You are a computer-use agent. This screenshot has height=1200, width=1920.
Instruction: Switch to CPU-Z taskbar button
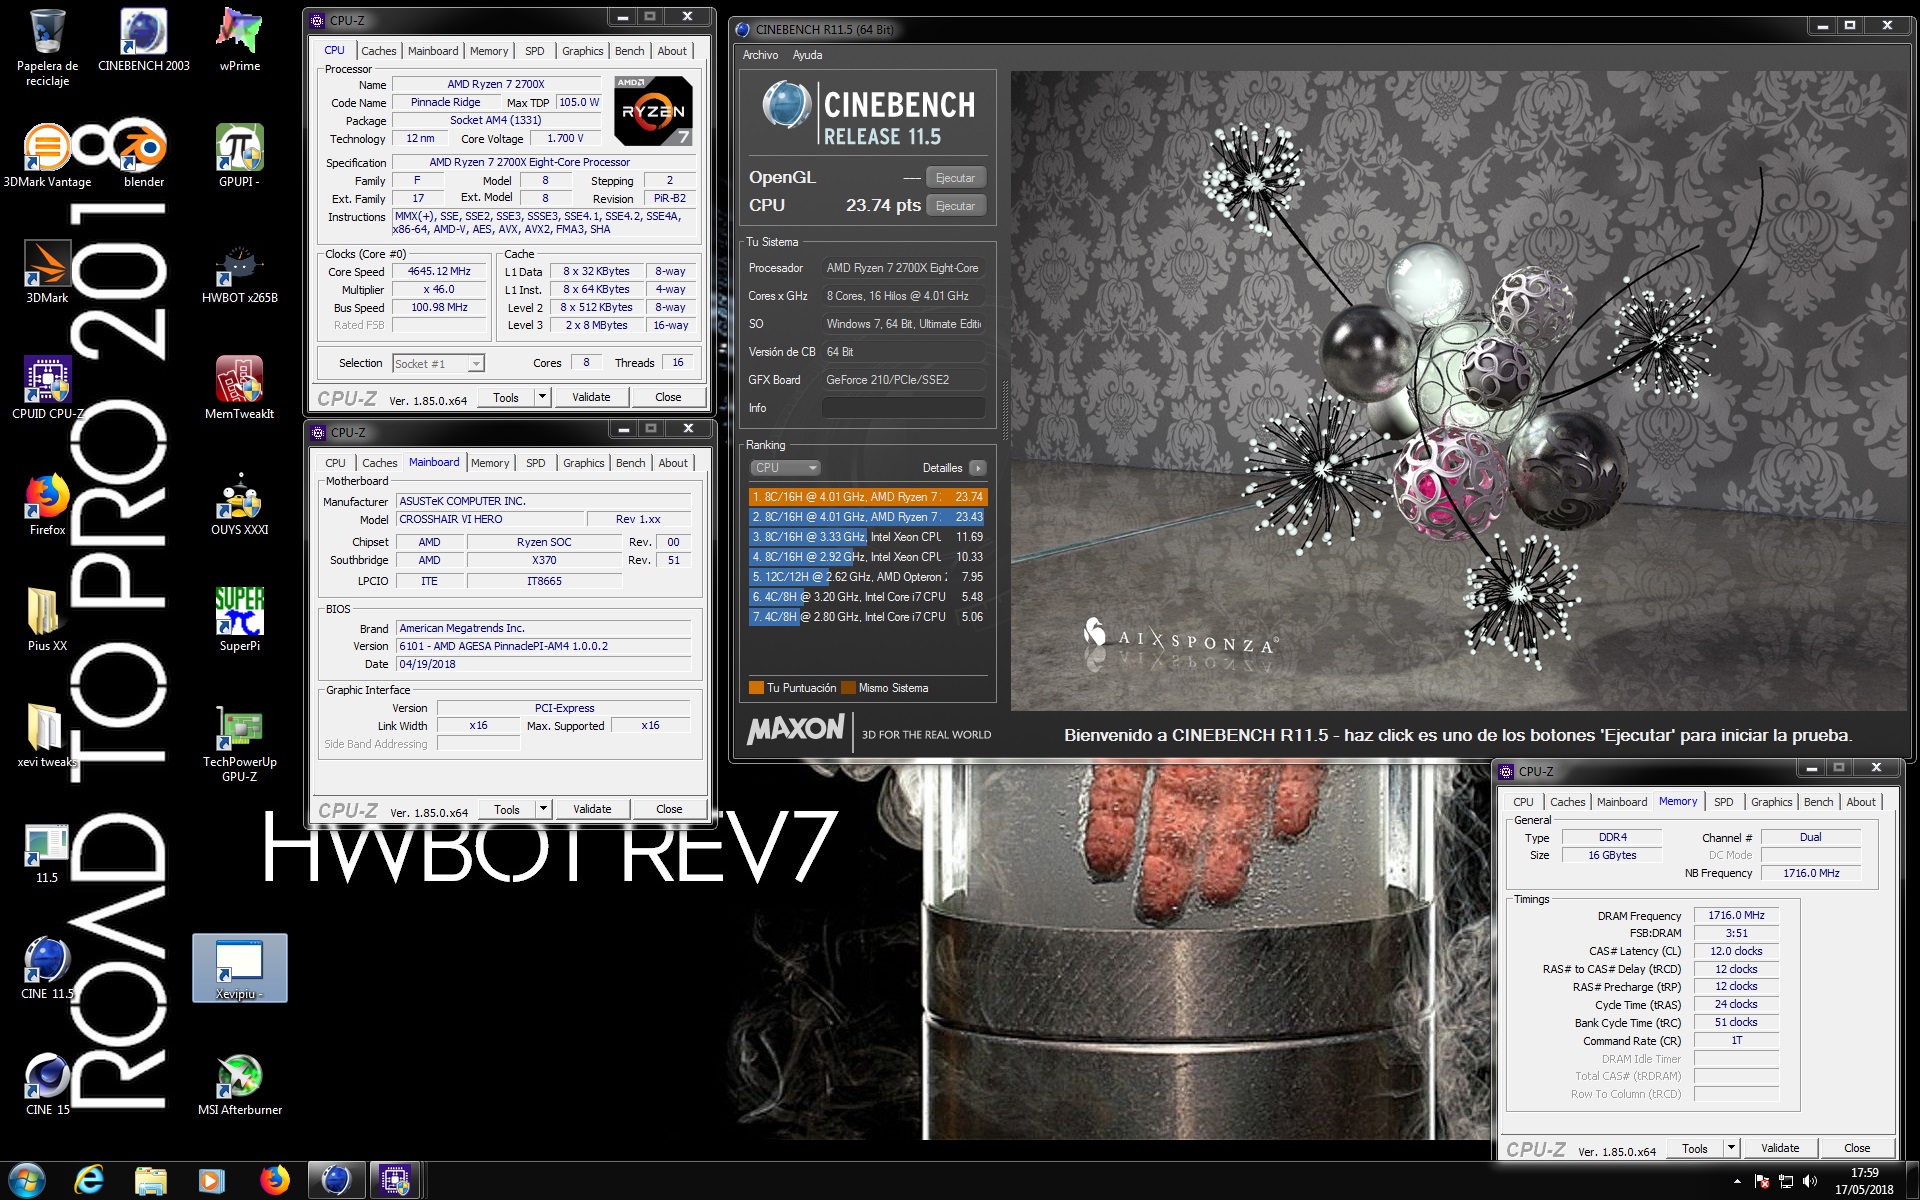(395, 1180)
